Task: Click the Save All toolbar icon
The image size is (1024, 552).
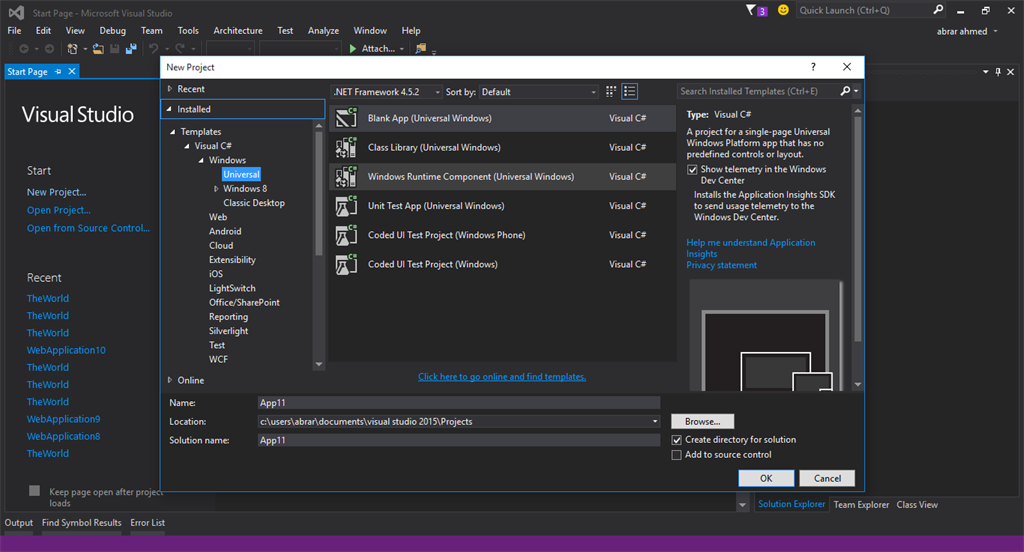Action: [x=132, y=48]
